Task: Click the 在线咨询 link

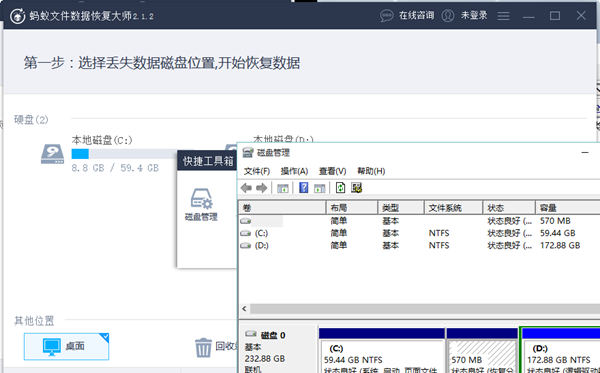Action: pos(416,16)
